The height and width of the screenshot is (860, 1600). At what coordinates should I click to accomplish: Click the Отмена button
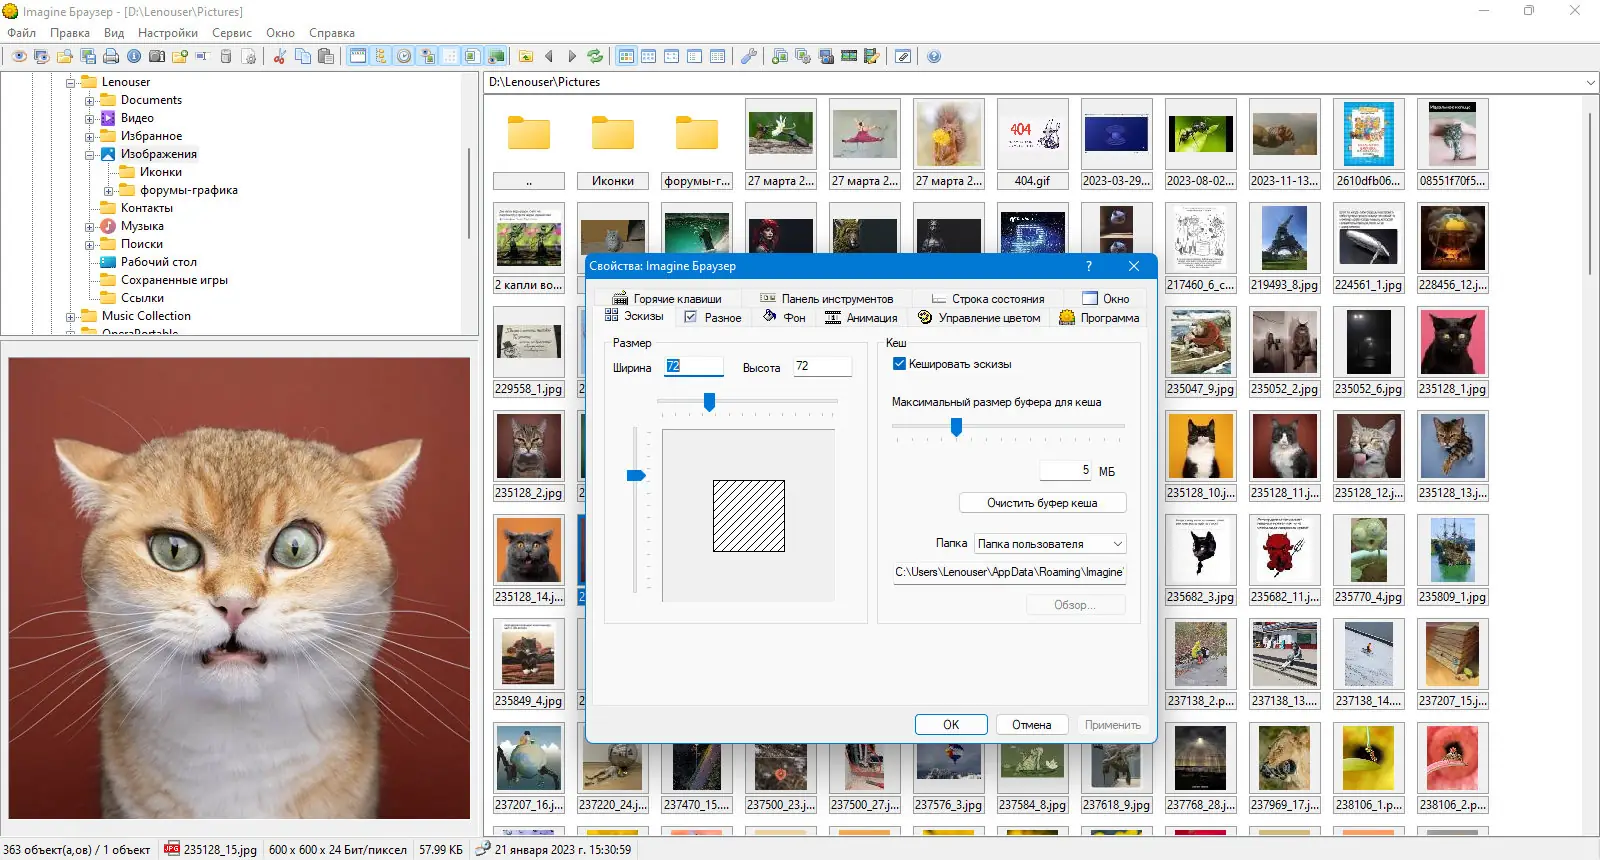click(x=1032, y=725)
